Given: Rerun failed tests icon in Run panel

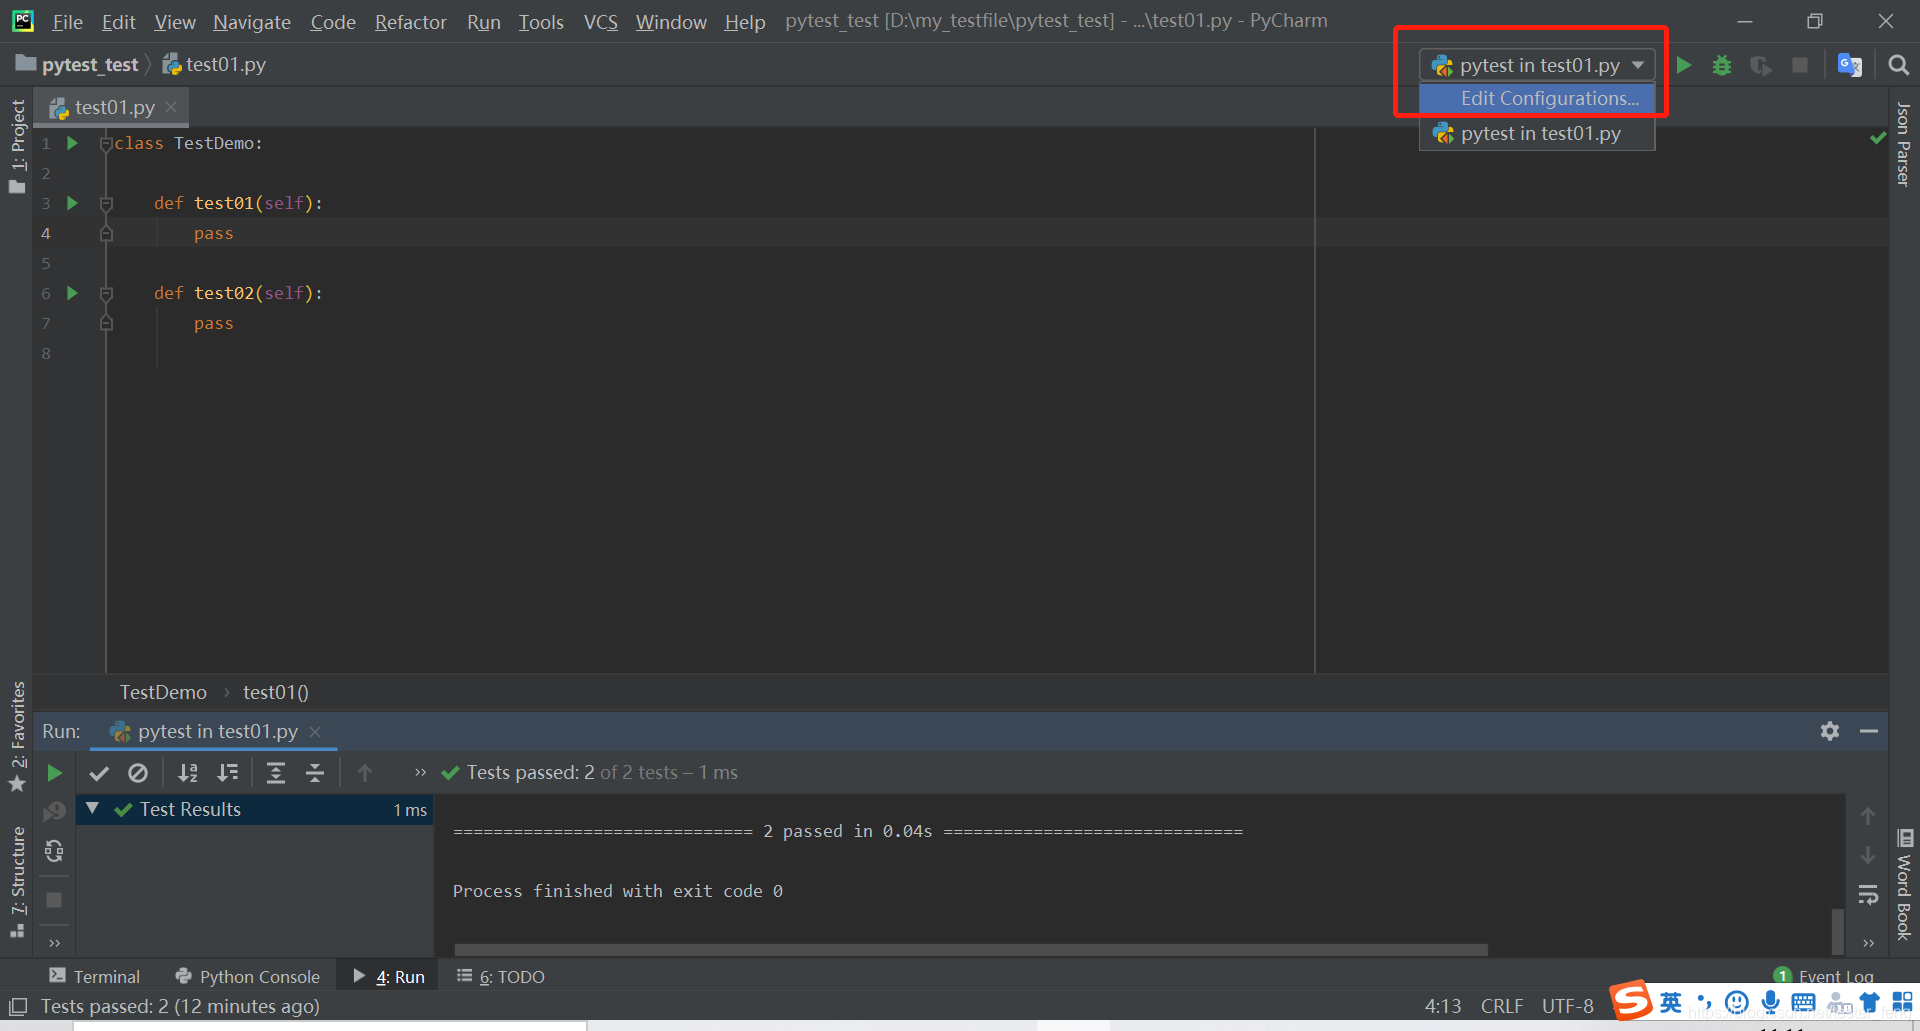Looking at the screenshot, I should [54, 811].
